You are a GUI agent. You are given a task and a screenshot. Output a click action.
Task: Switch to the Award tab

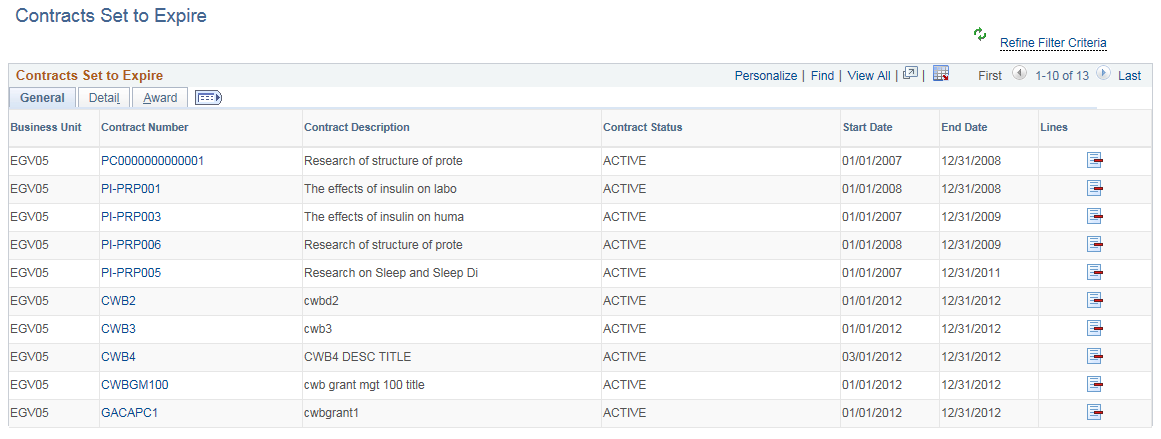[x=160, y=98]
